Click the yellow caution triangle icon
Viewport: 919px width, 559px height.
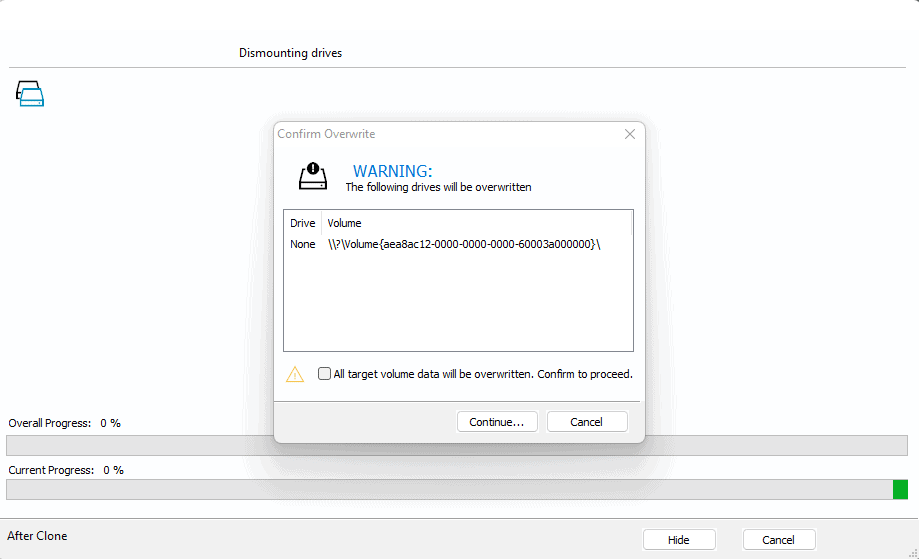pyautogui.click(x=295, y=374)
